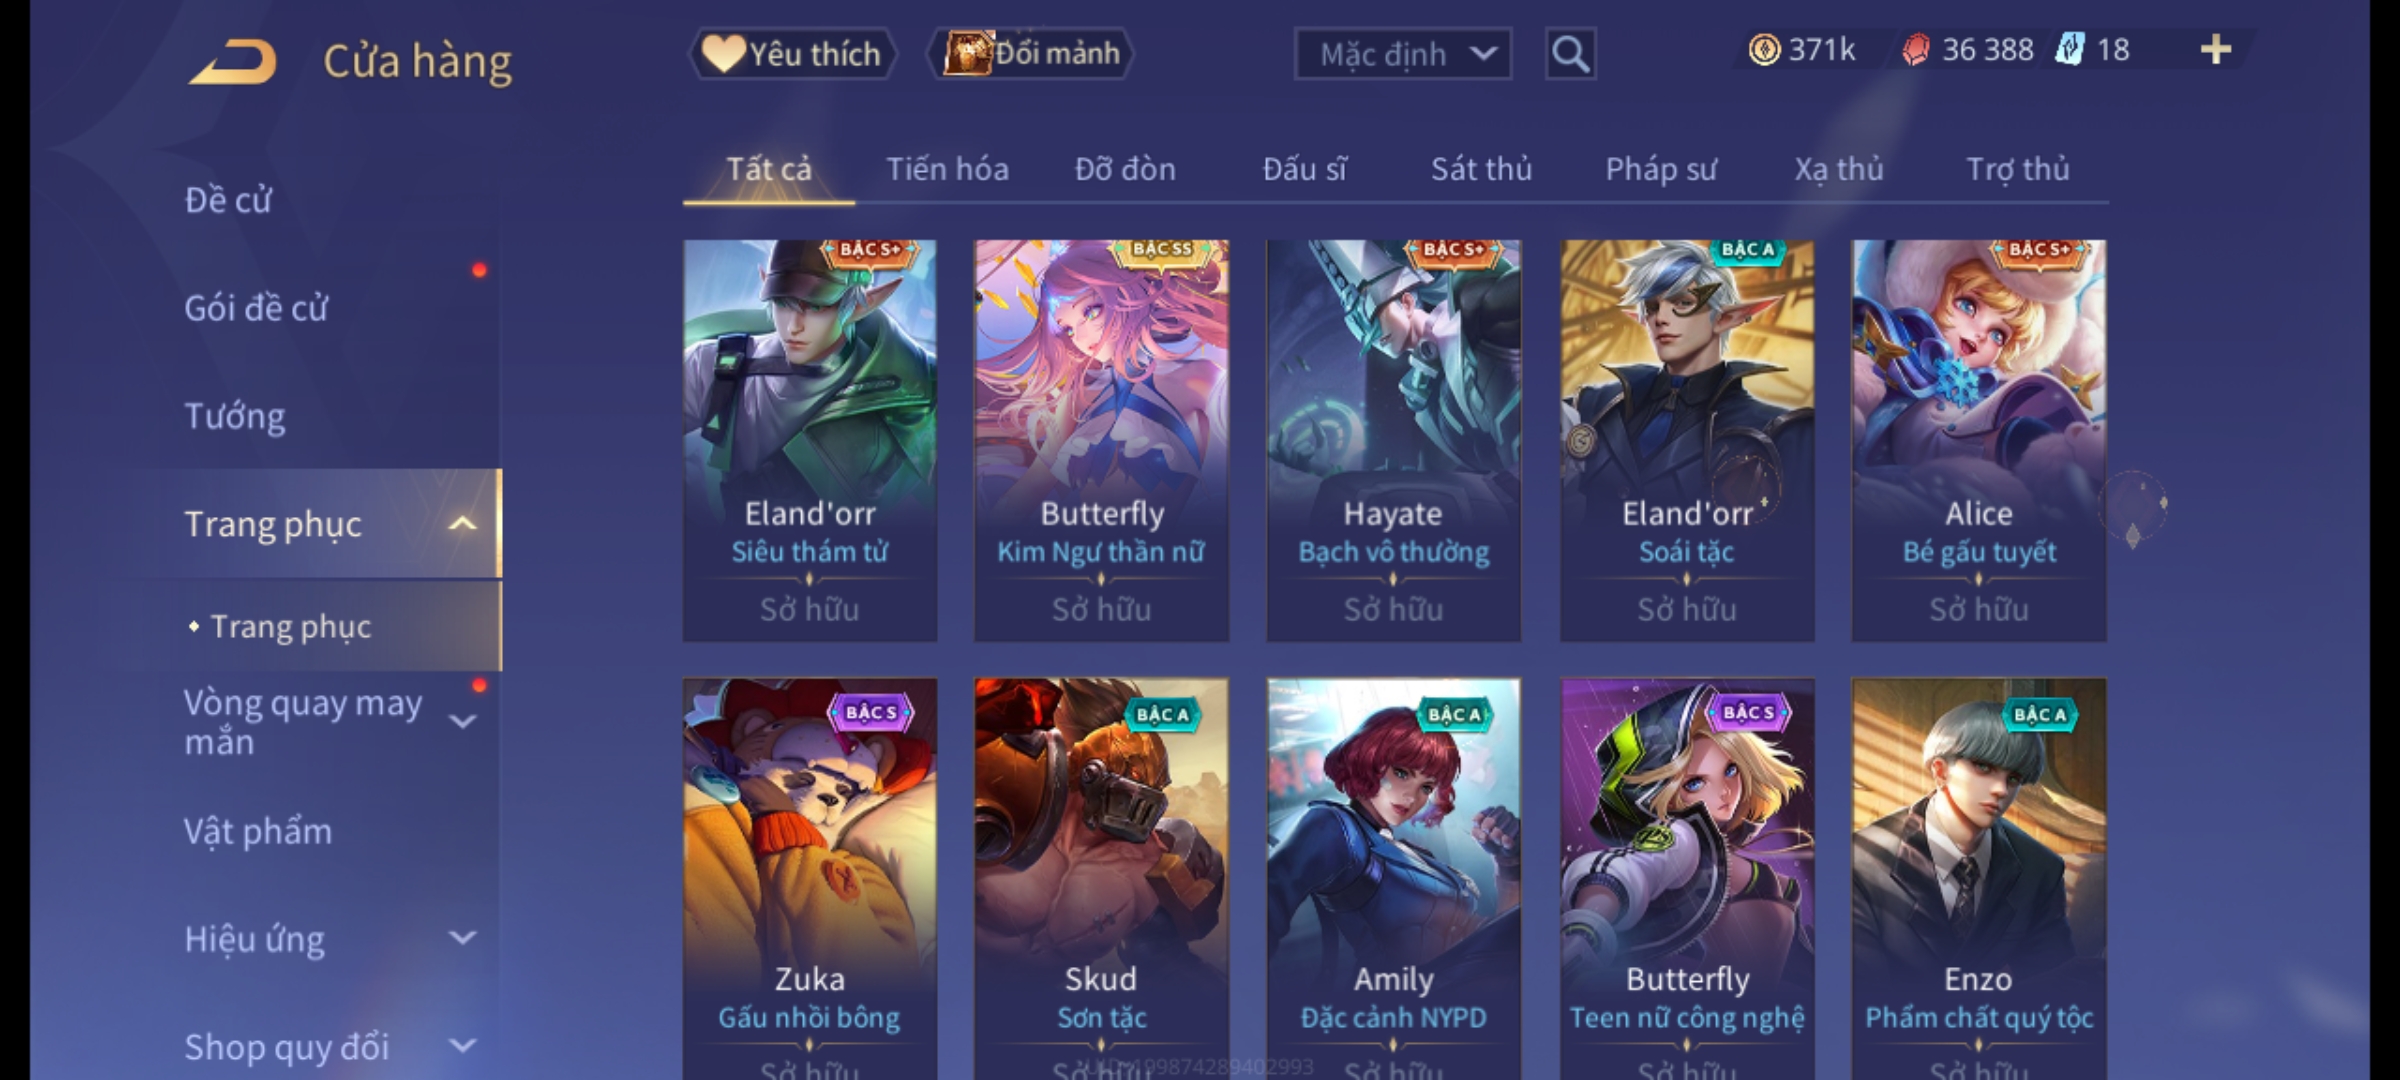2400x1080 pixels.
Task: Expand Vòng quay may mắn section
Action: (462, 721)
